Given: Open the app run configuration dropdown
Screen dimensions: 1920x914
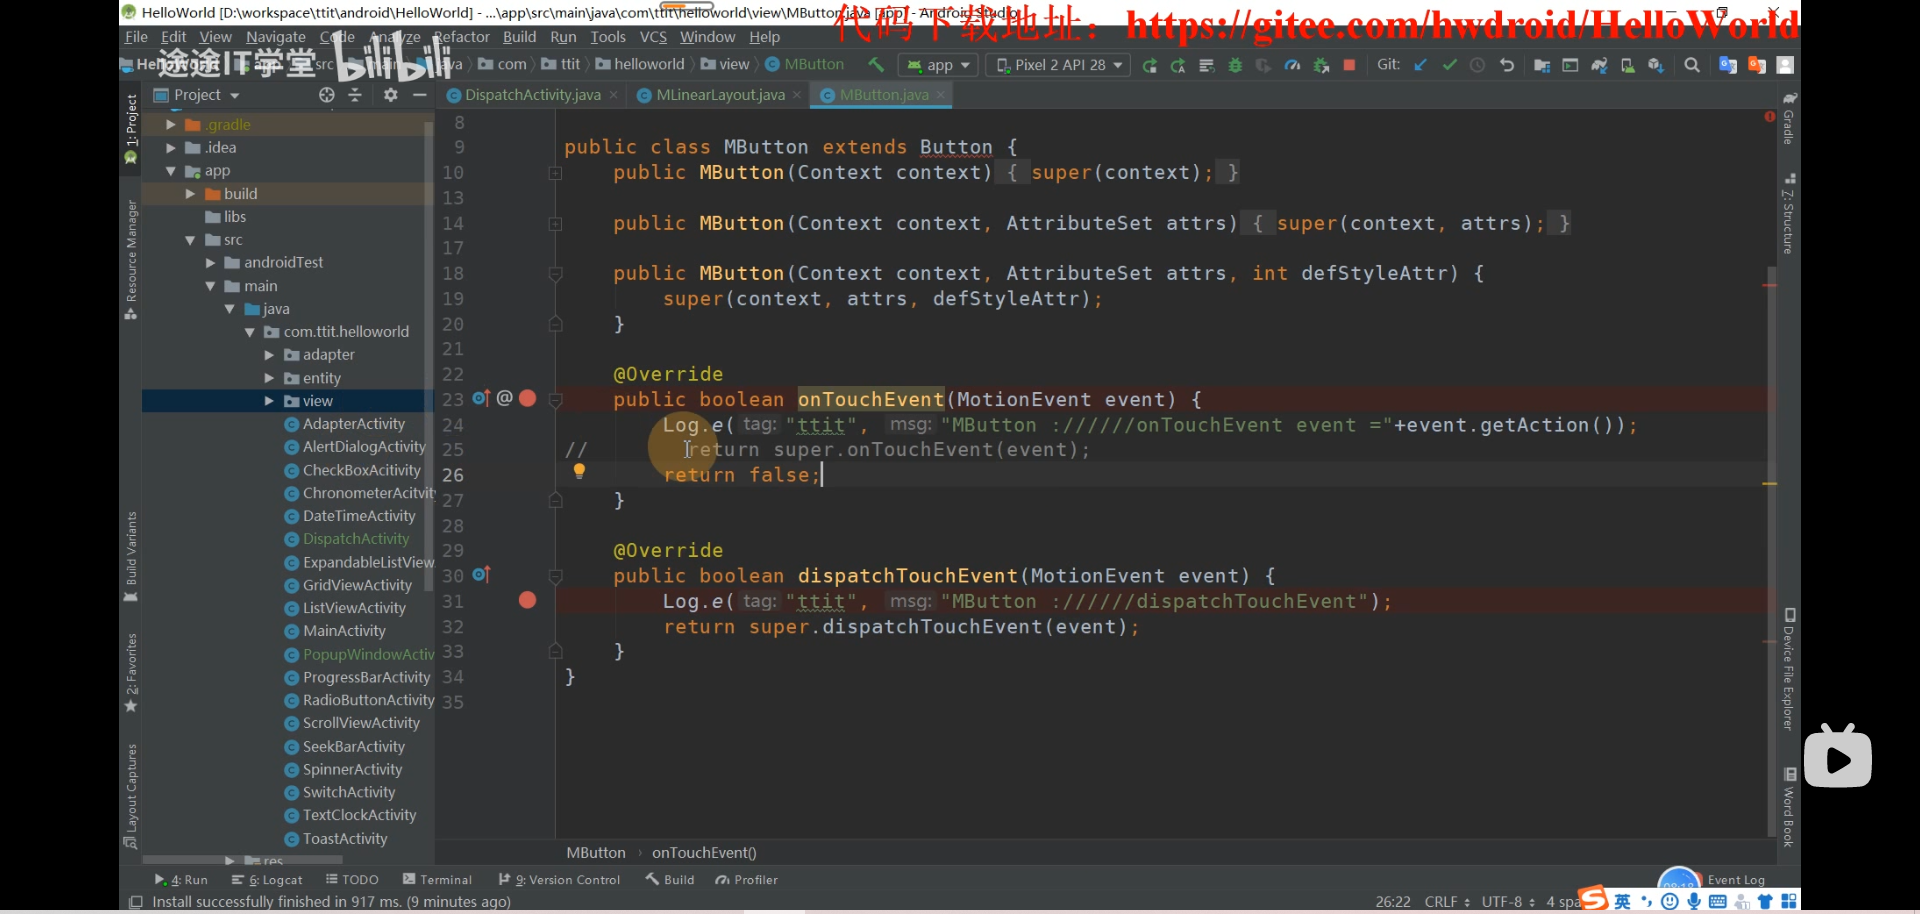Looking at the screenshot, I should coord(939,65).
